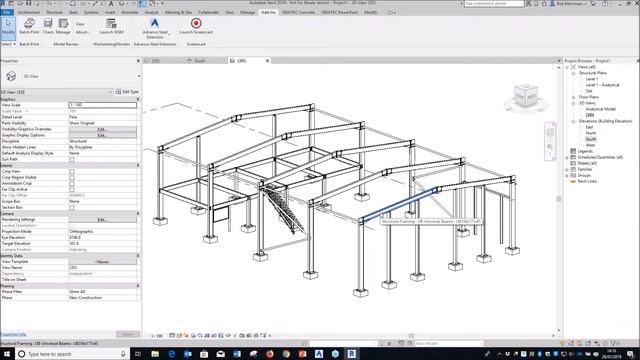Open the Advance Steel Extension tool
The image size is (640, 360).
coord(155,27)
